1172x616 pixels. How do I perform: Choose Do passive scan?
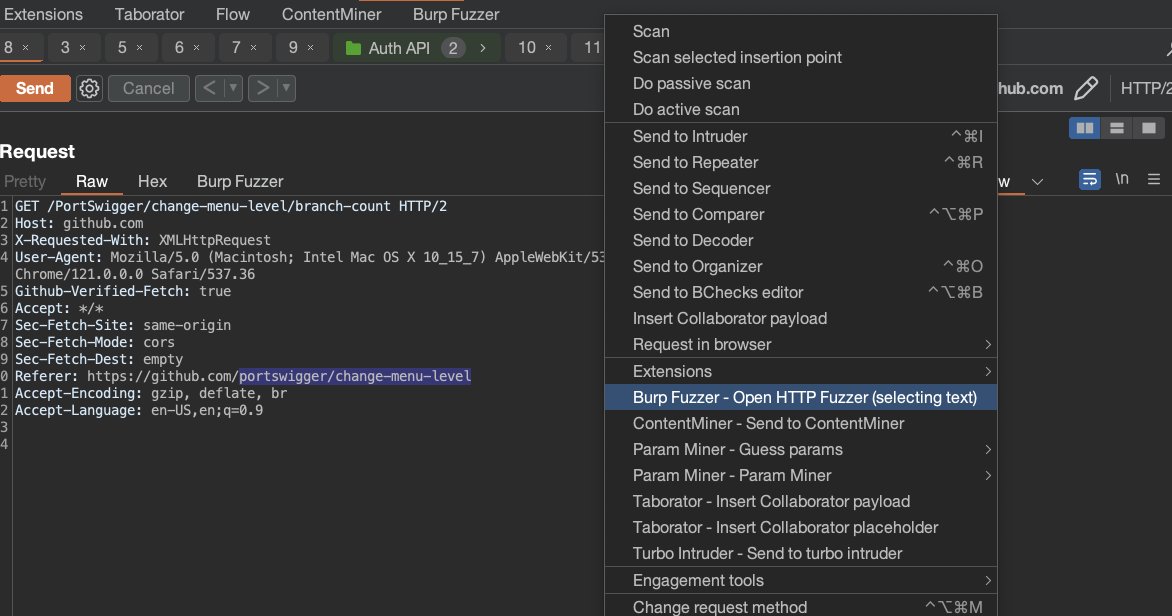tap(801, 84)
